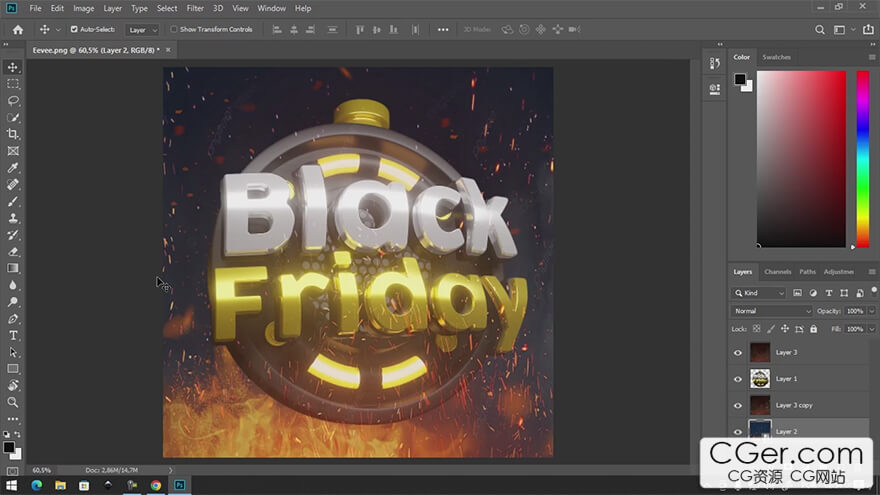Toggle Lock position icon
This screenshot has height=495, width=880.
[785, 329]
